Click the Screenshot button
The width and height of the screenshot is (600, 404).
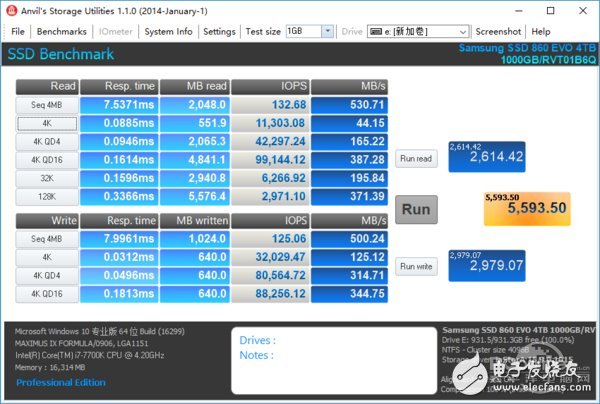pyautogui.click(x=498, y=32)
